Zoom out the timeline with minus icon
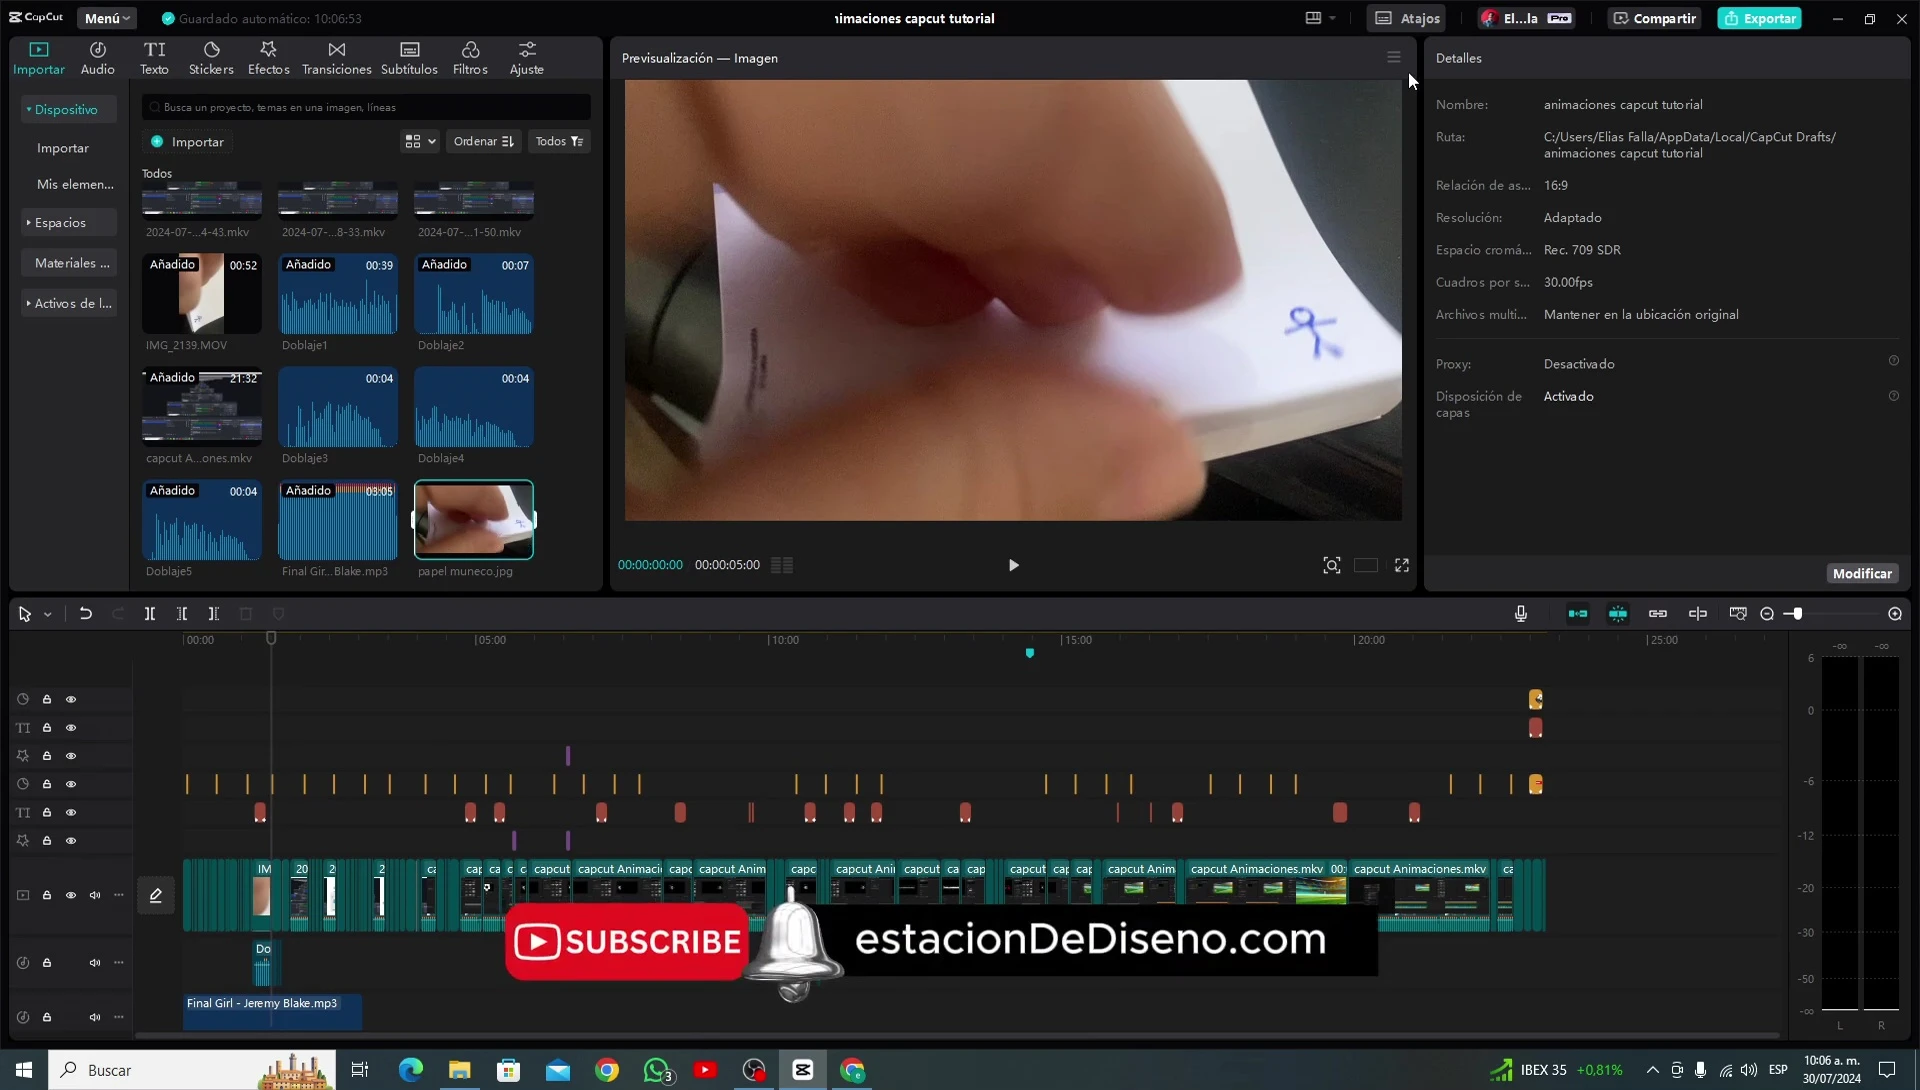The image size is (1920, 1090). coord(1767,614)
